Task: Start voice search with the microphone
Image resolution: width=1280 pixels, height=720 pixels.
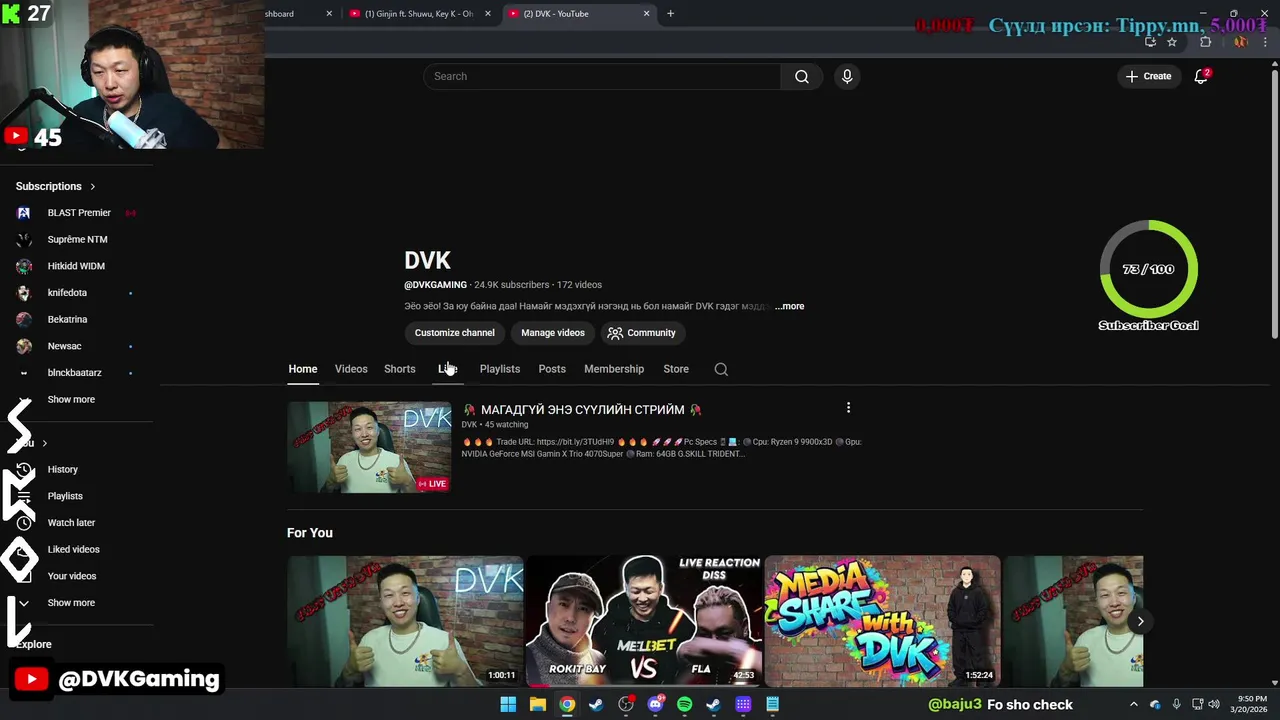Action: (847, 76)
